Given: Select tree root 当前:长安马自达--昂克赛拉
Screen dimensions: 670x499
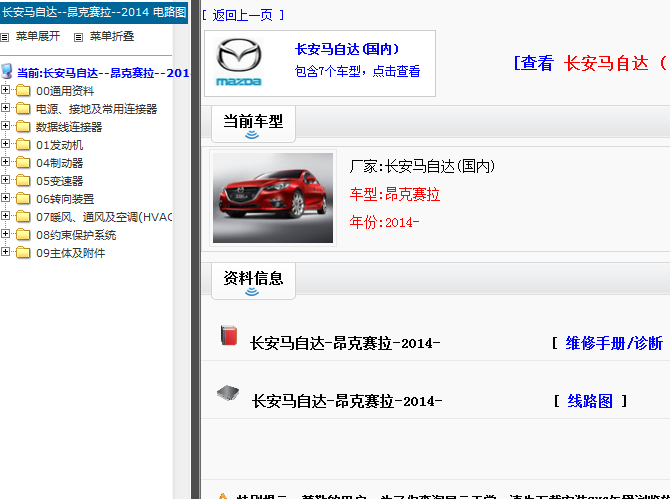Looking at the screenshot, I should coord(103,73).
